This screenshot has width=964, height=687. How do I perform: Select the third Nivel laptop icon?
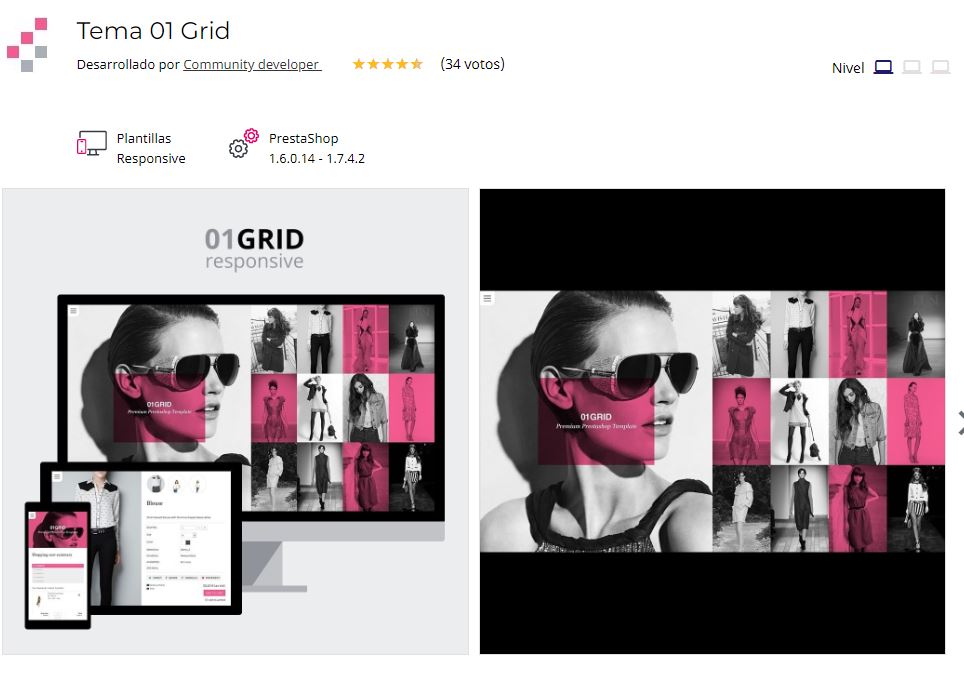[941, 67]
